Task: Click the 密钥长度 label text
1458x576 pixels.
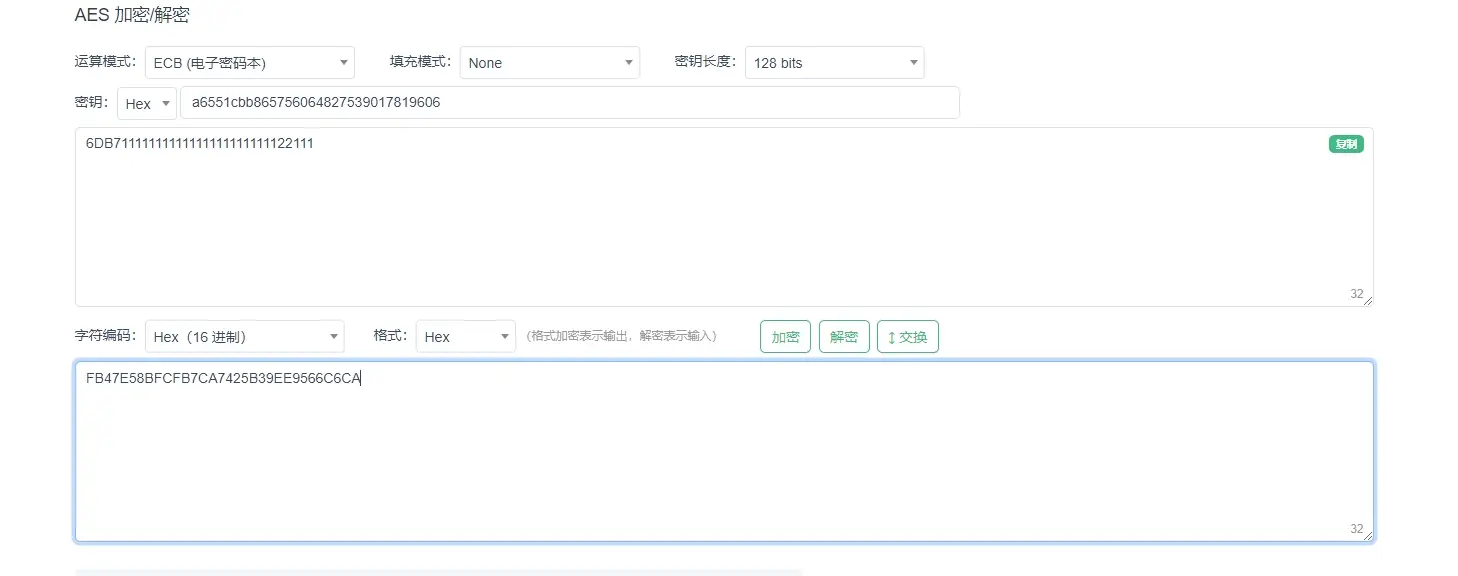Action: tap(705, 62)
